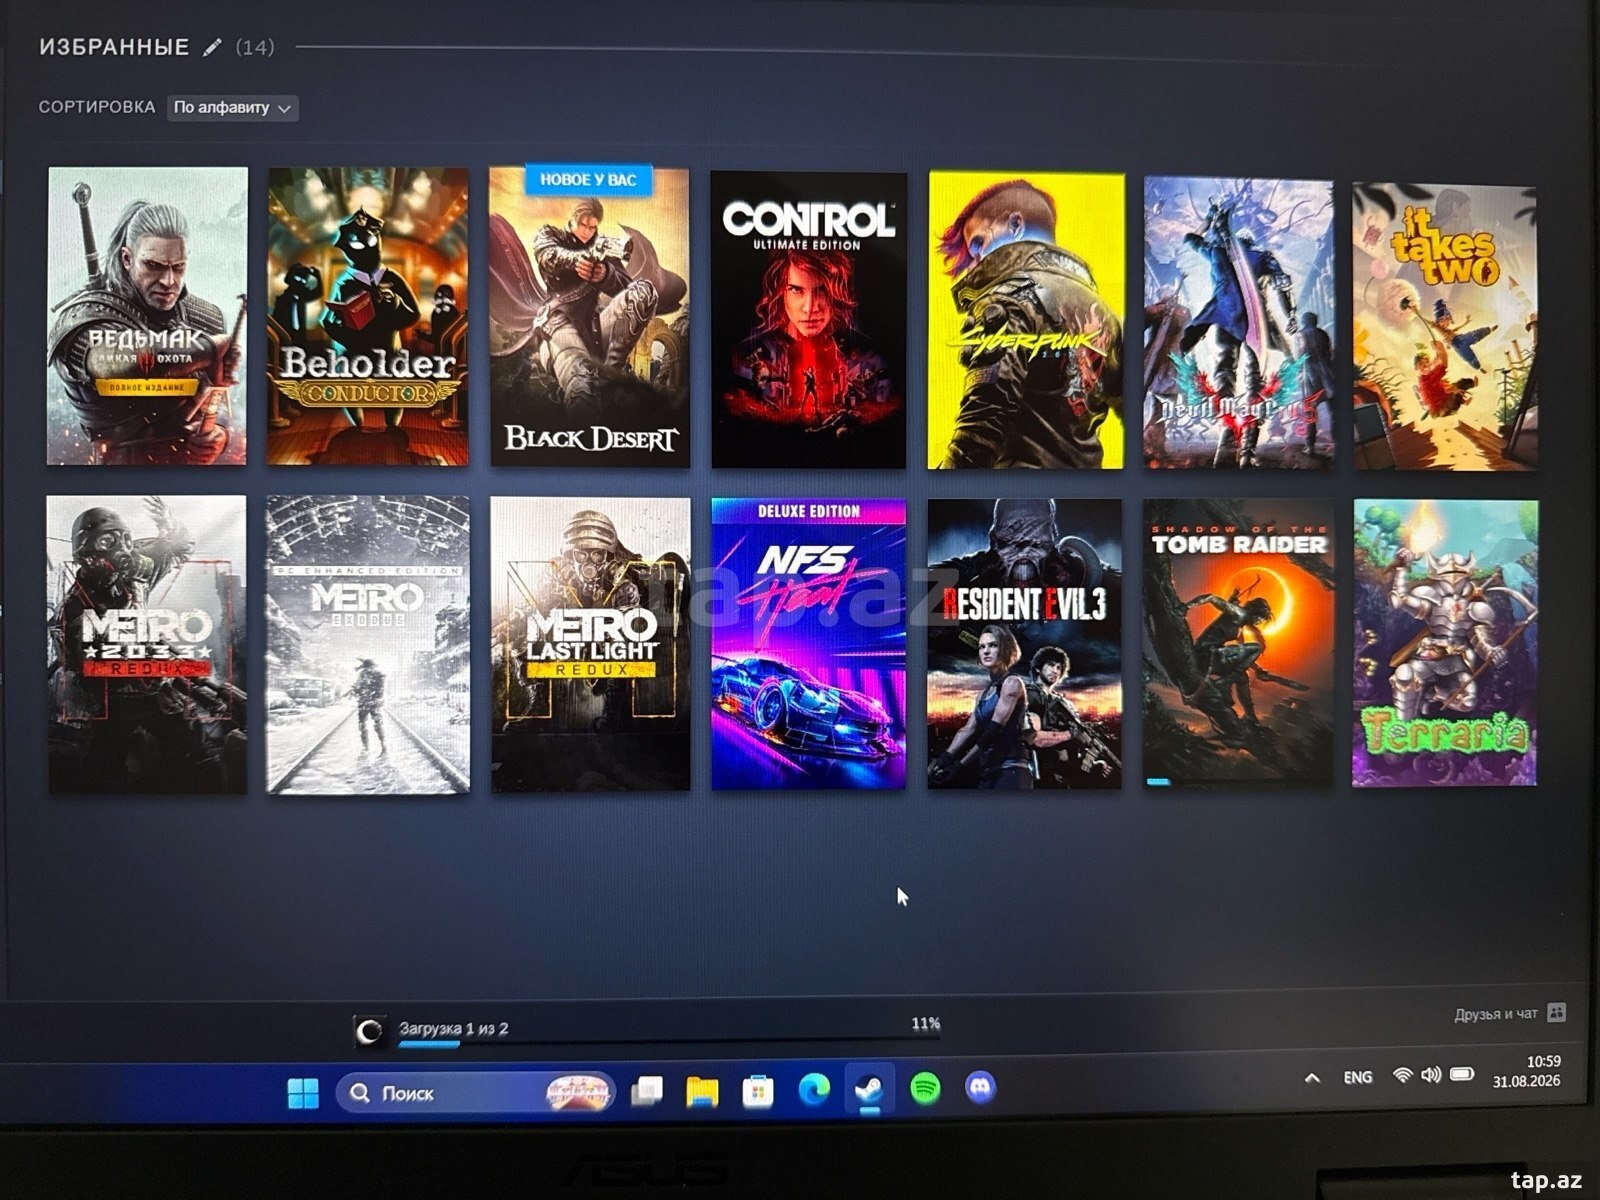The height and width of the screenshot is (1200, 1600).
Task: Open the Black Desert game cover
Action: [590, 316]
